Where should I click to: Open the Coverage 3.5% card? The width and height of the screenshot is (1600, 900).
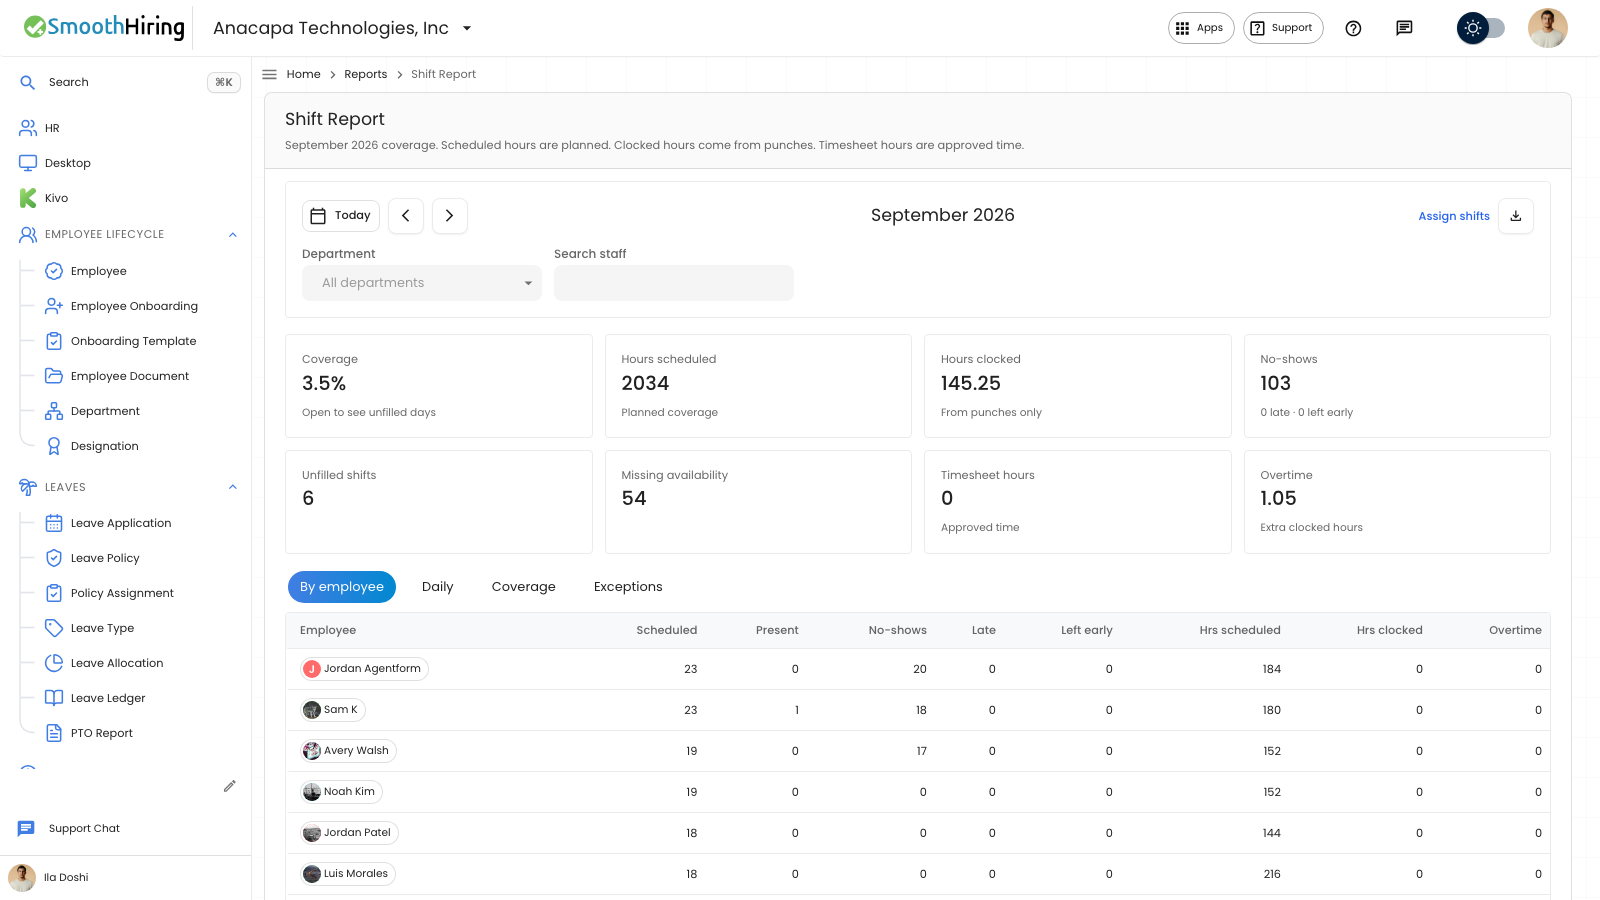click(x=438, y=386)
